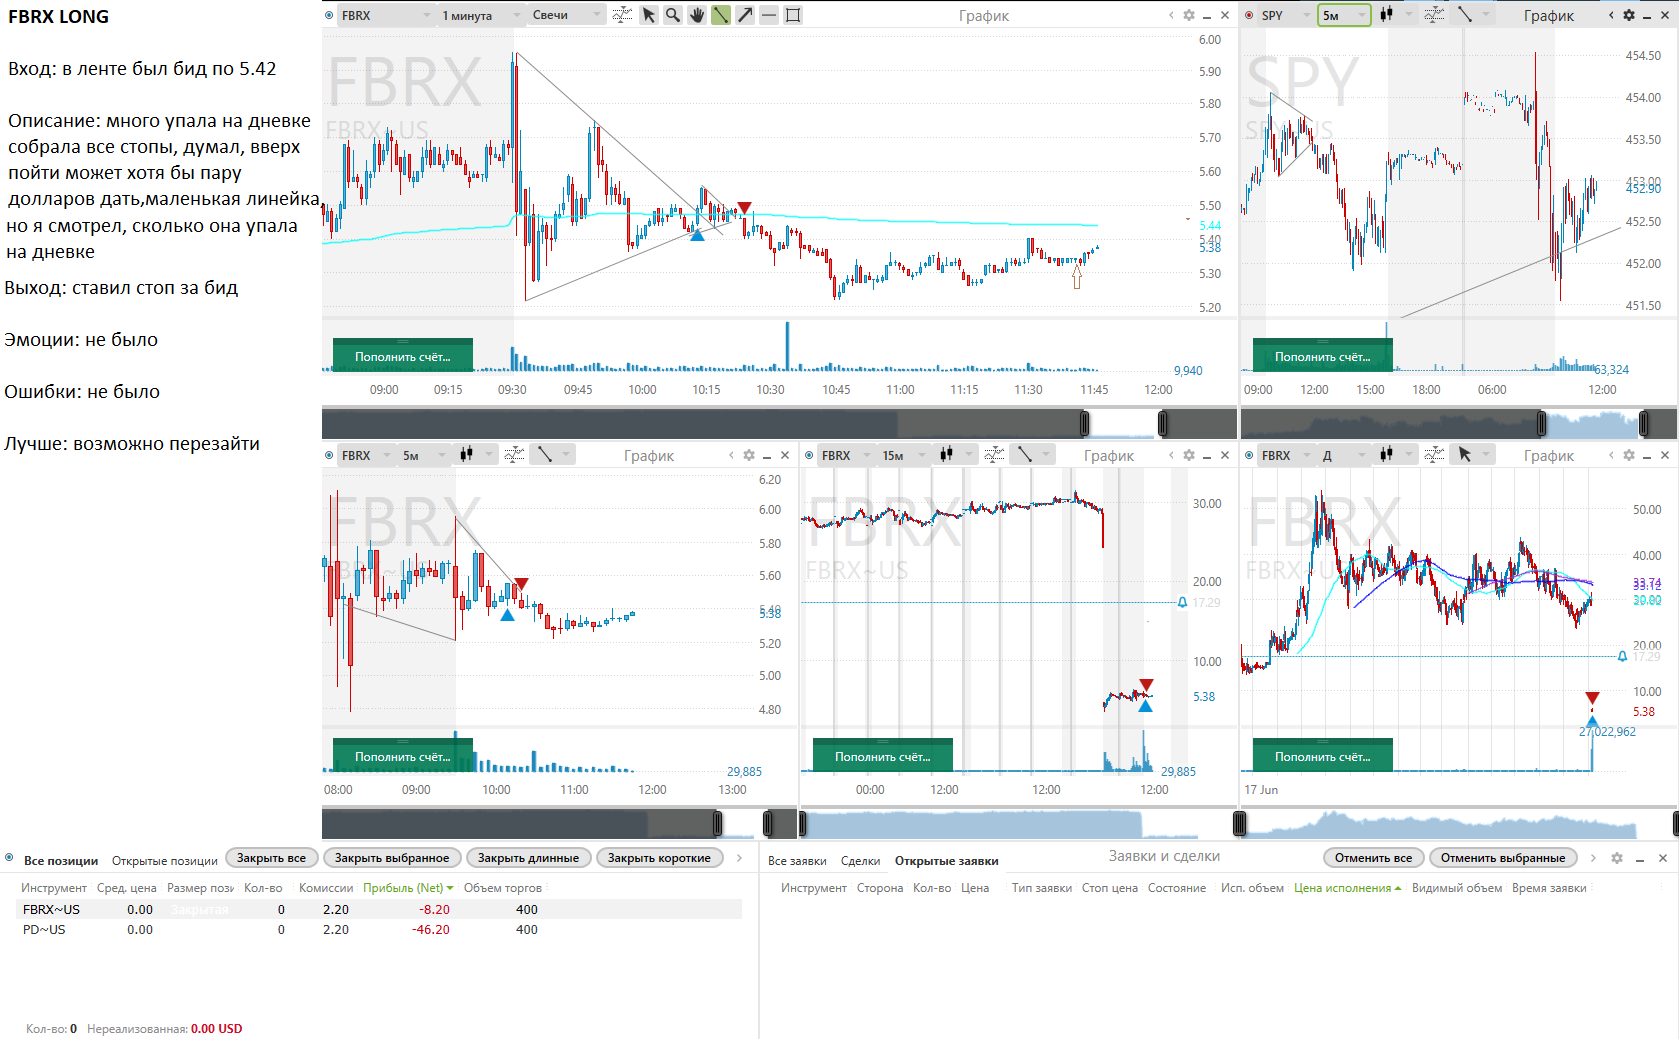Image resolution: width=1679 pixels, height=1039 pixels.
Task: Open settings gear in orders and trades panel
Action: tap(1617, 858)
